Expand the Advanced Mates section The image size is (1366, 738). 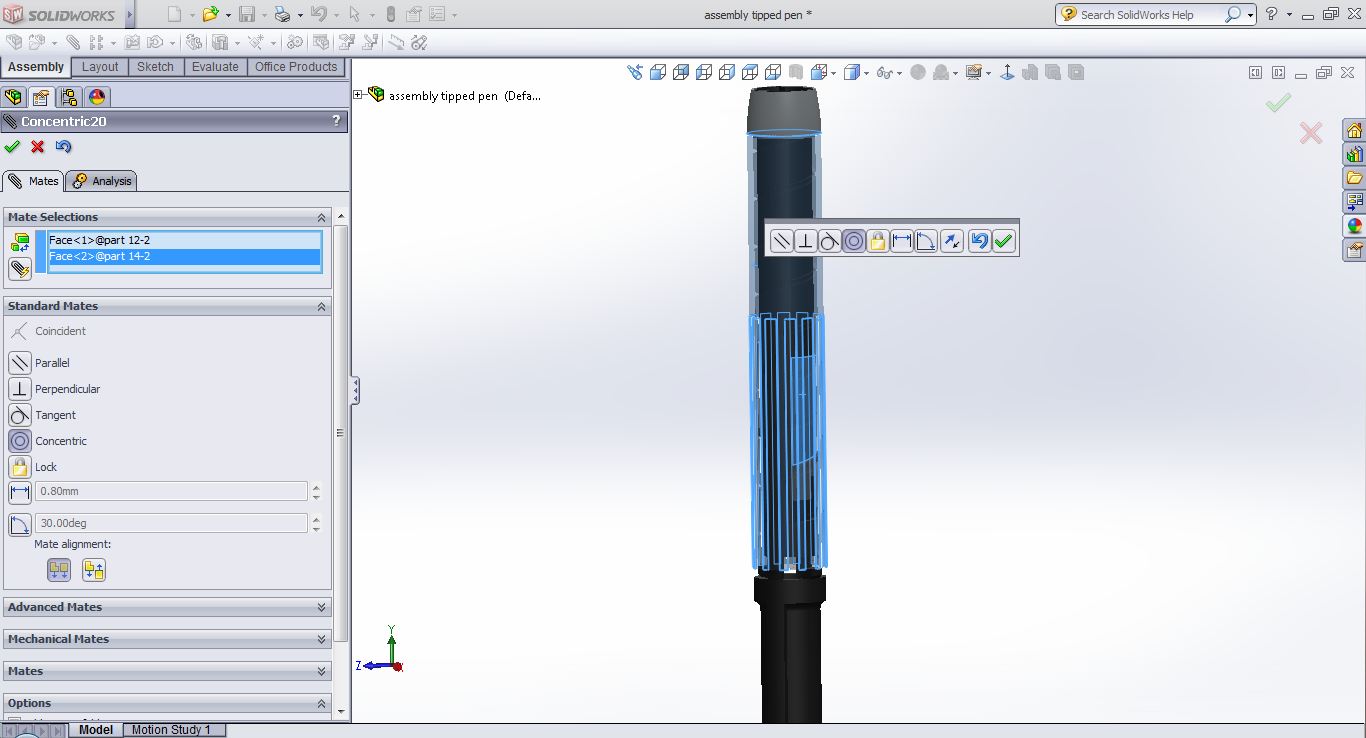coord(167,607)
